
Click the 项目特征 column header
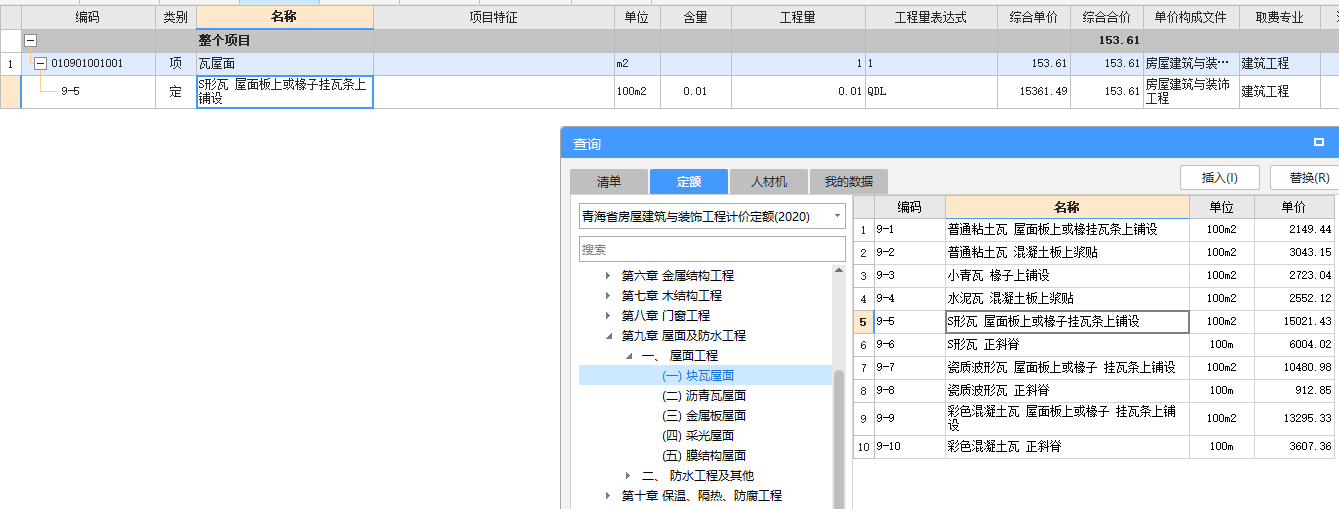pyautogui.click(x=494, y=17)
